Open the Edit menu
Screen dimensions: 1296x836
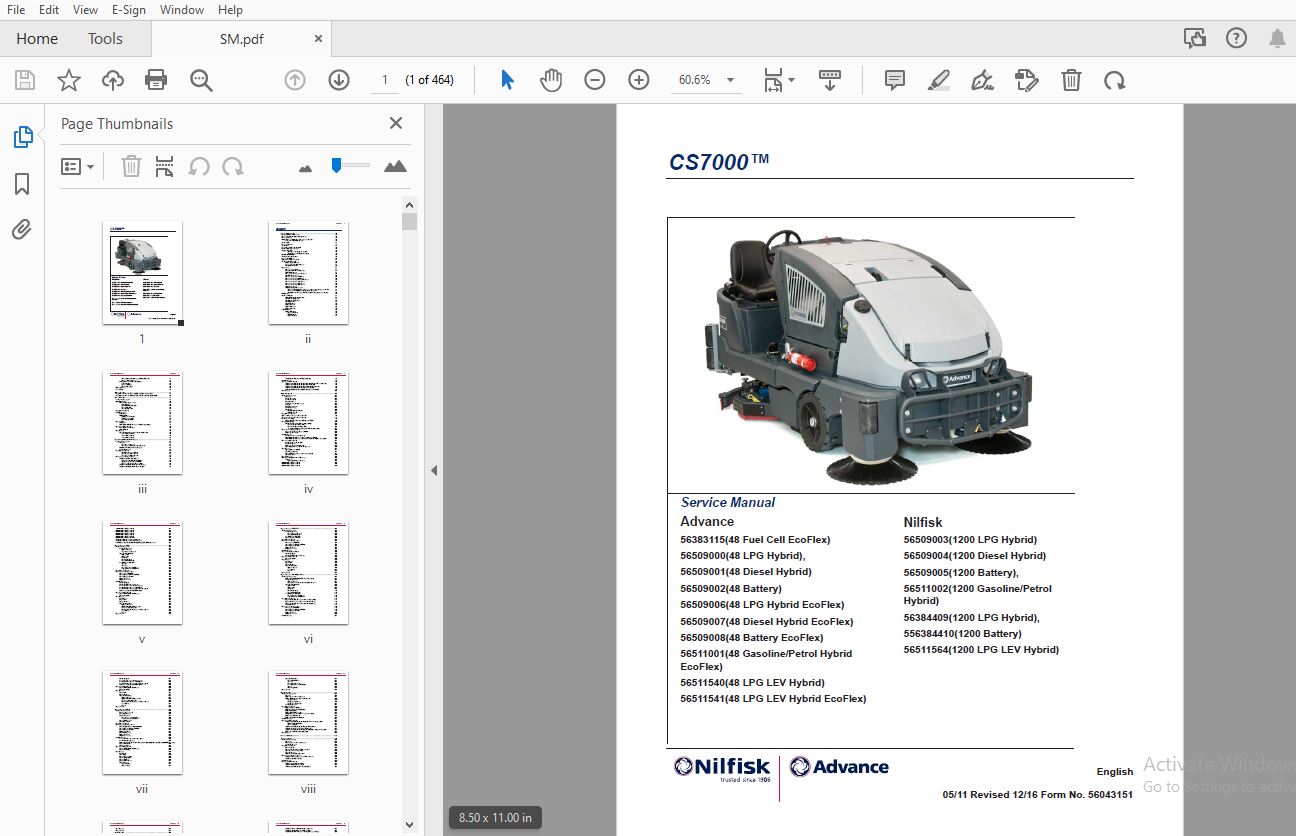[x=49, y=9]
